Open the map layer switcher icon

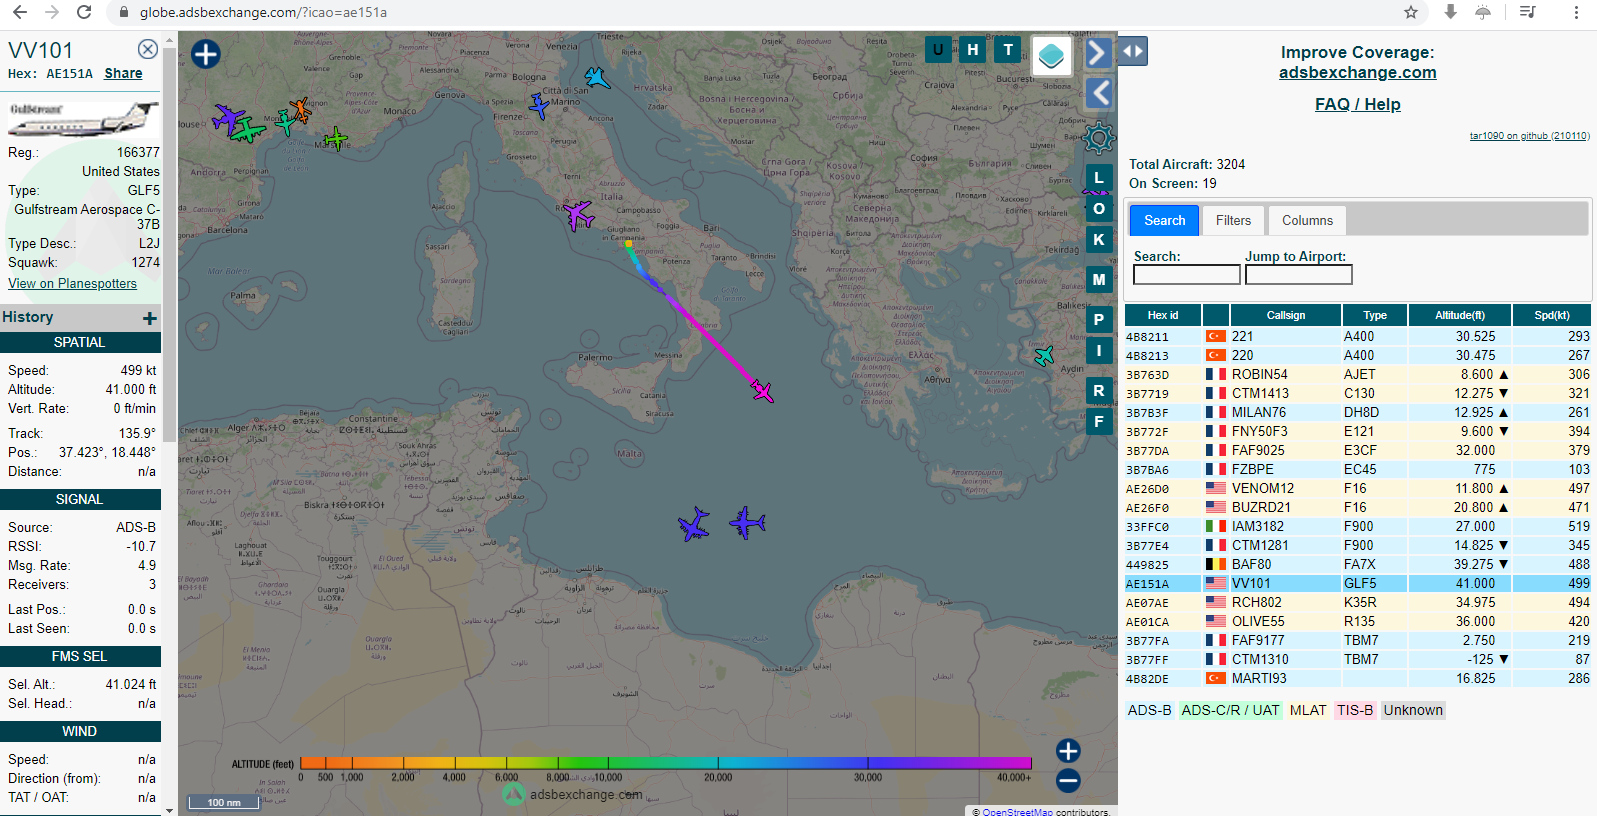point(1051,56)
